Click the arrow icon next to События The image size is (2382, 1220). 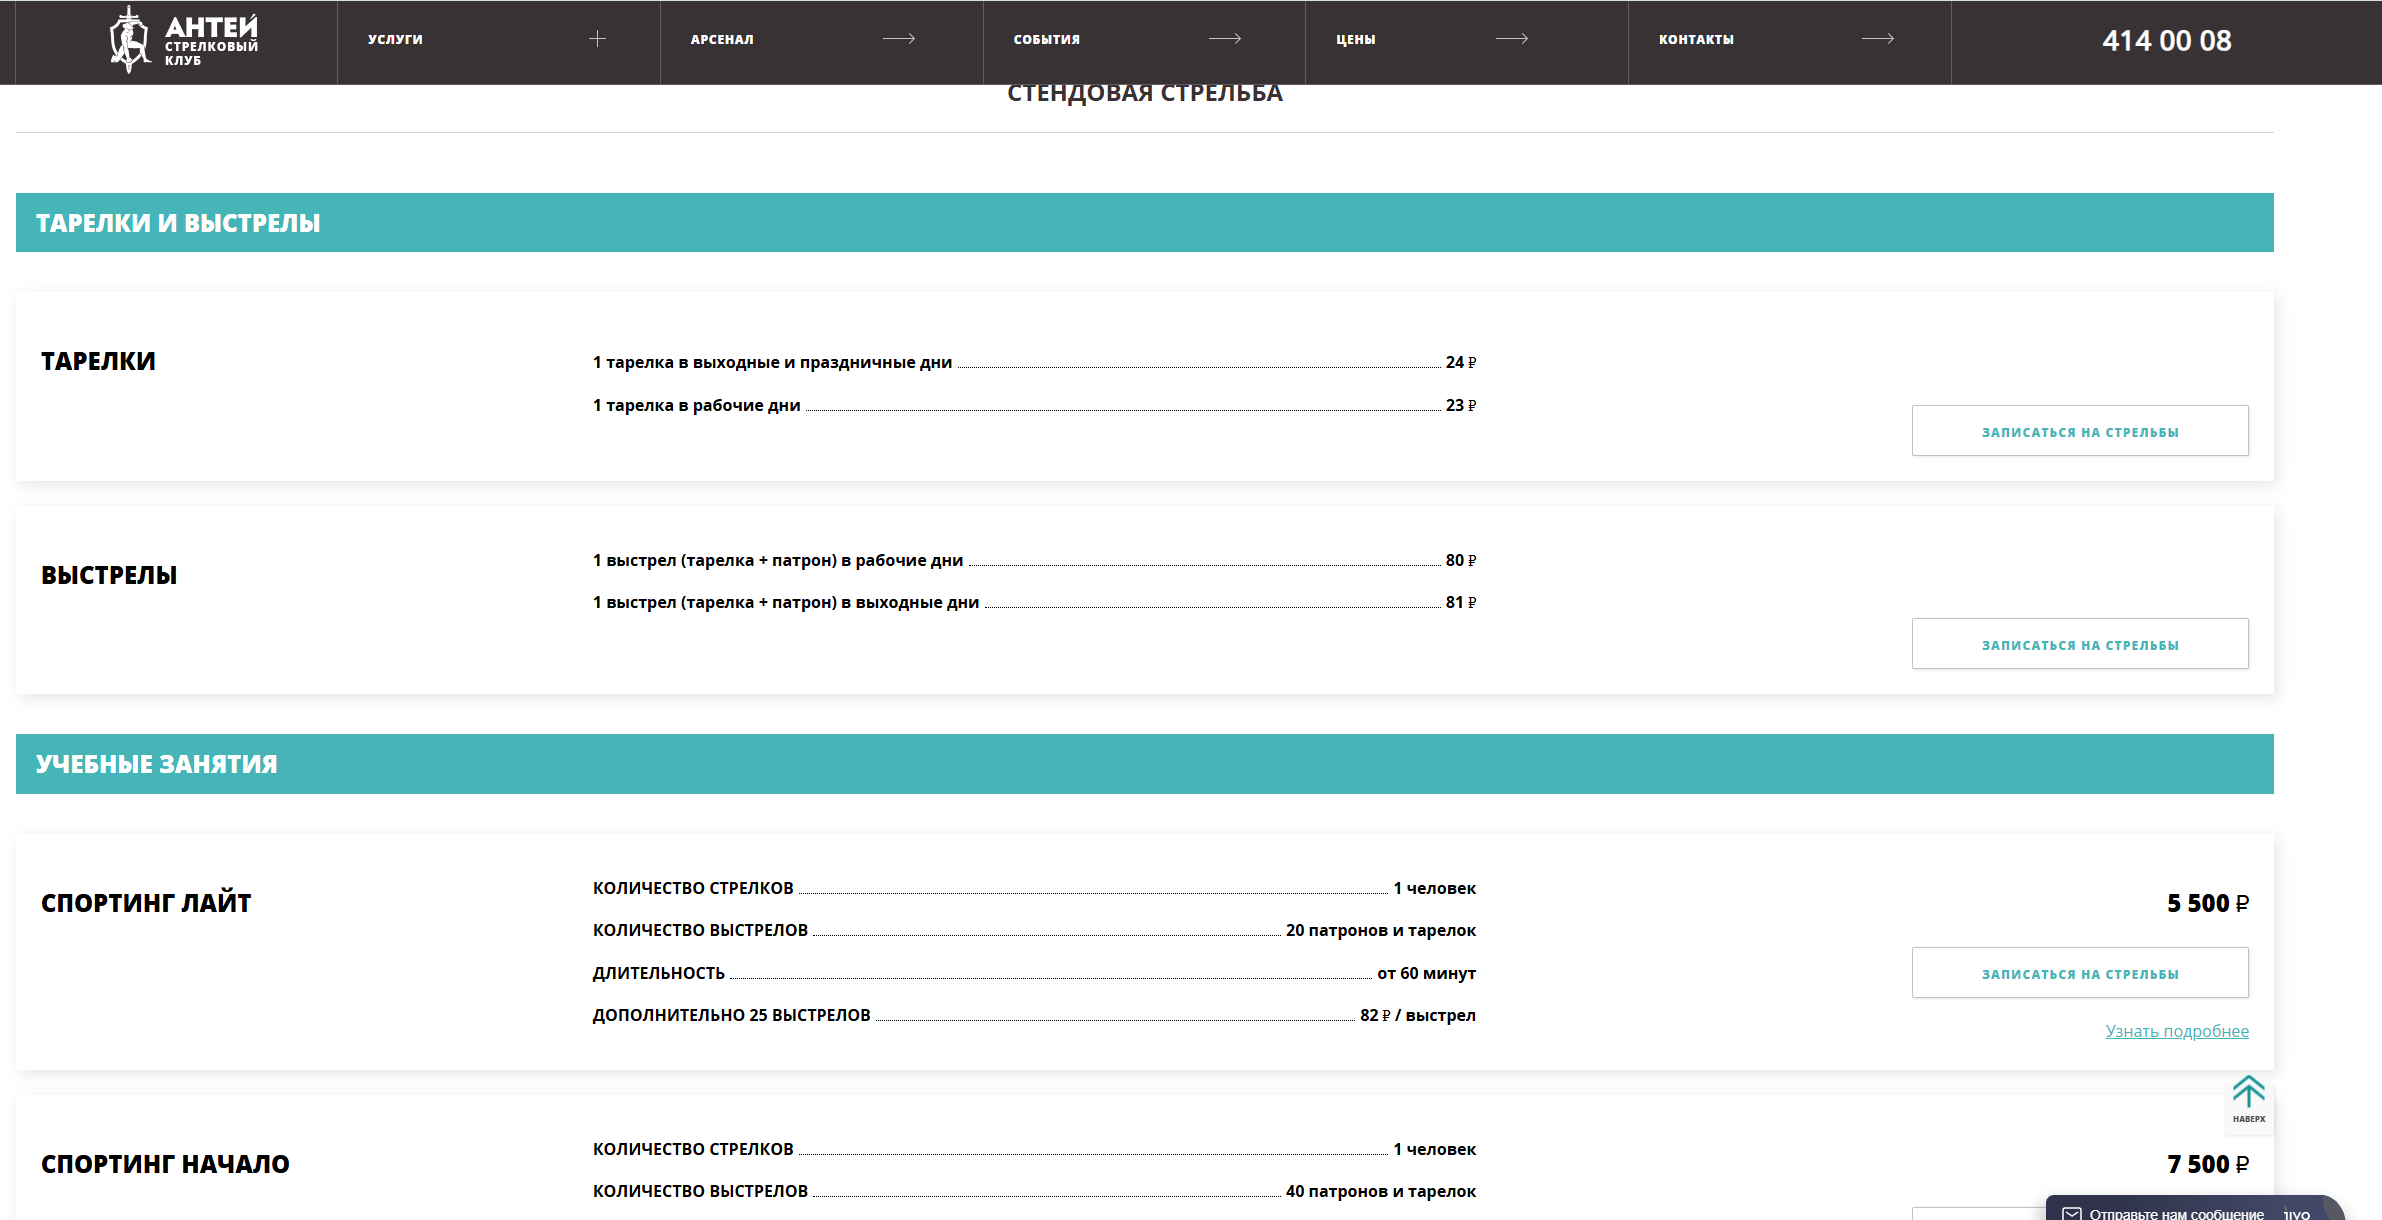(1224, 39)
